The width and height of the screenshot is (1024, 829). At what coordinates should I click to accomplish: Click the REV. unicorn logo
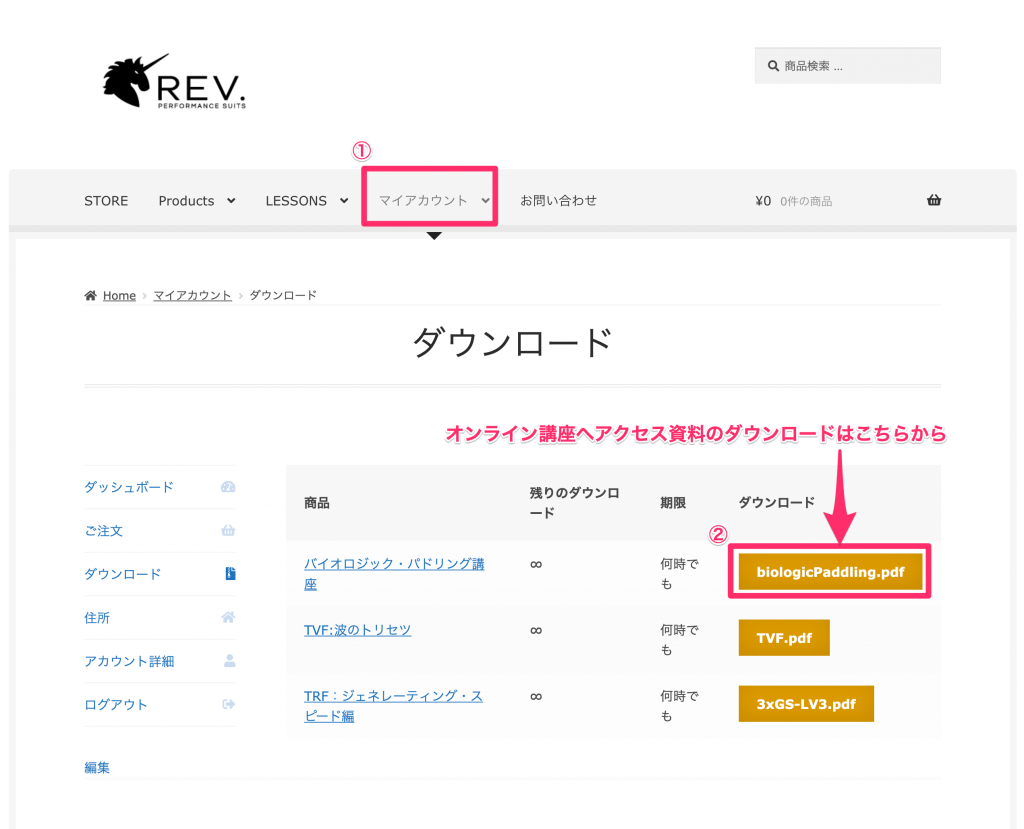coord(174,82)
